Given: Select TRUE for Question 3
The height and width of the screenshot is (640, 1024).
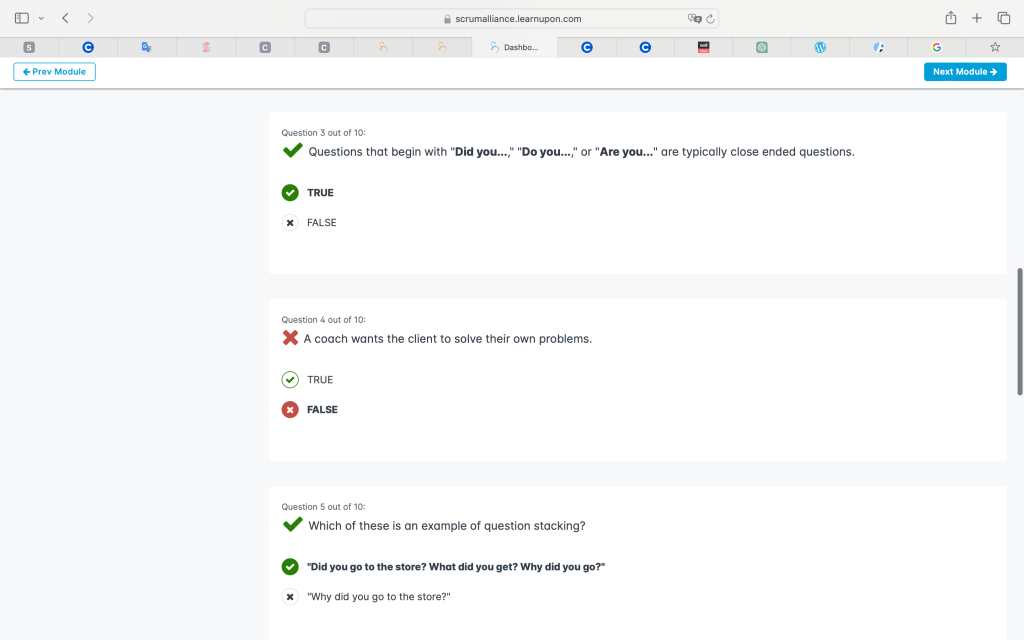Looking at the screenshot, I should point(290,193).
